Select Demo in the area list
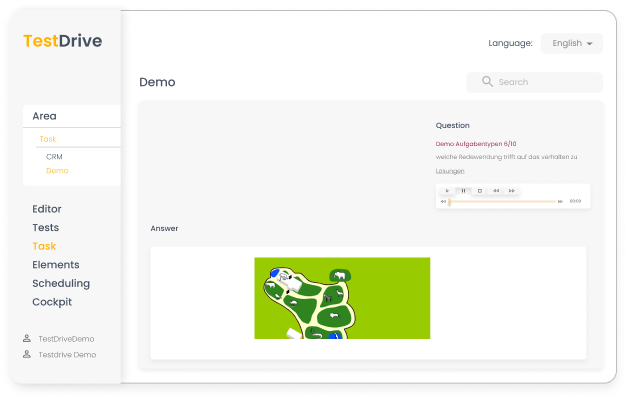Screen dimensions: 627x399 pos(57,171)
